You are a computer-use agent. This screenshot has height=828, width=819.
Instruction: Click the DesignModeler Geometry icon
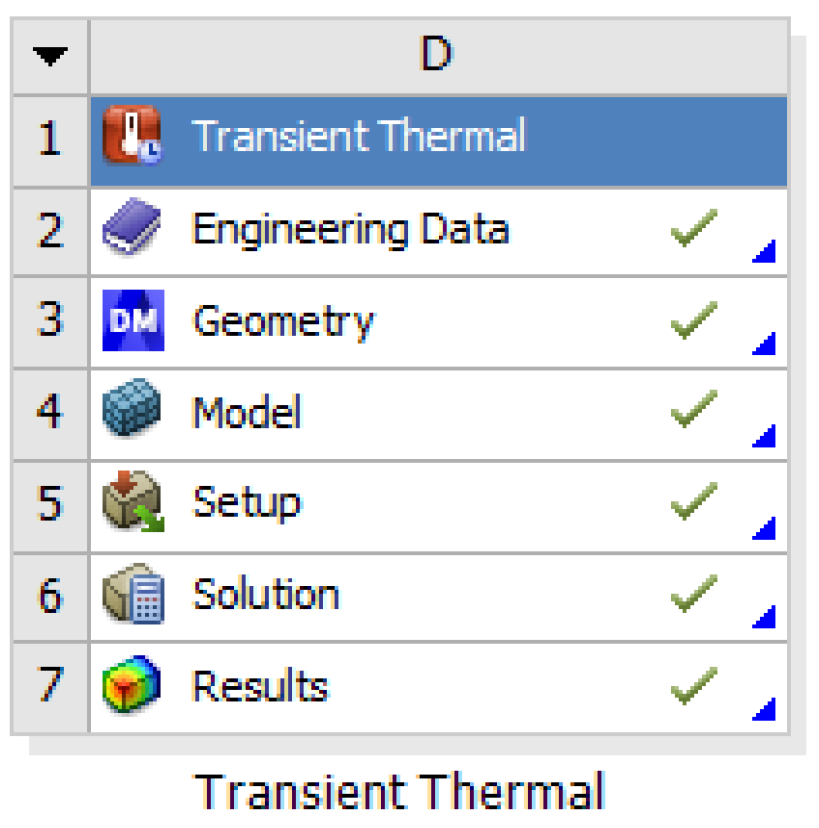[133, 321]
